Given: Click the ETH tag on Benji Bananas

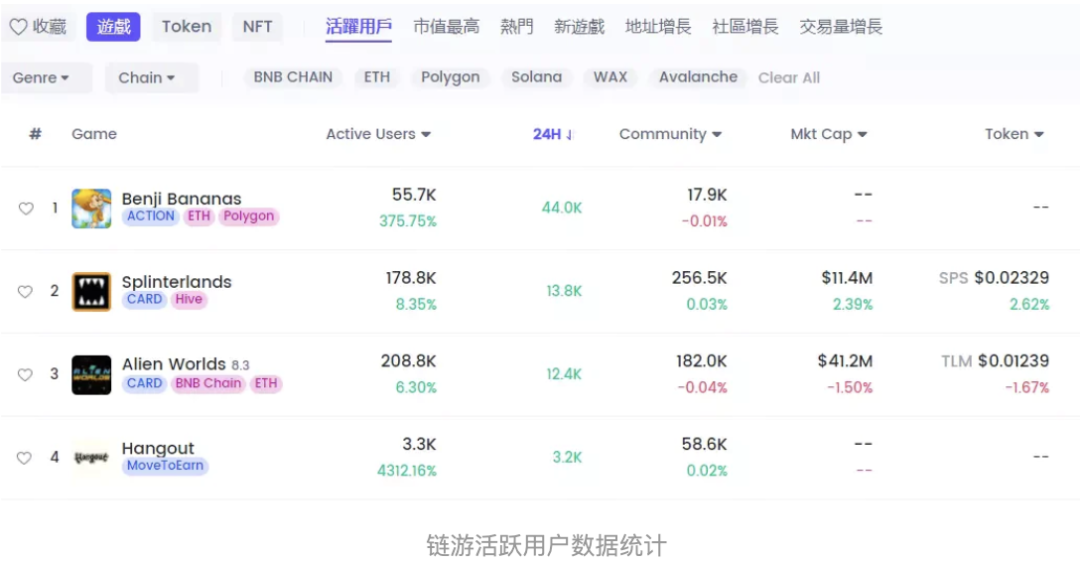Looking at the screenshot, I should [x=199, y=216].
